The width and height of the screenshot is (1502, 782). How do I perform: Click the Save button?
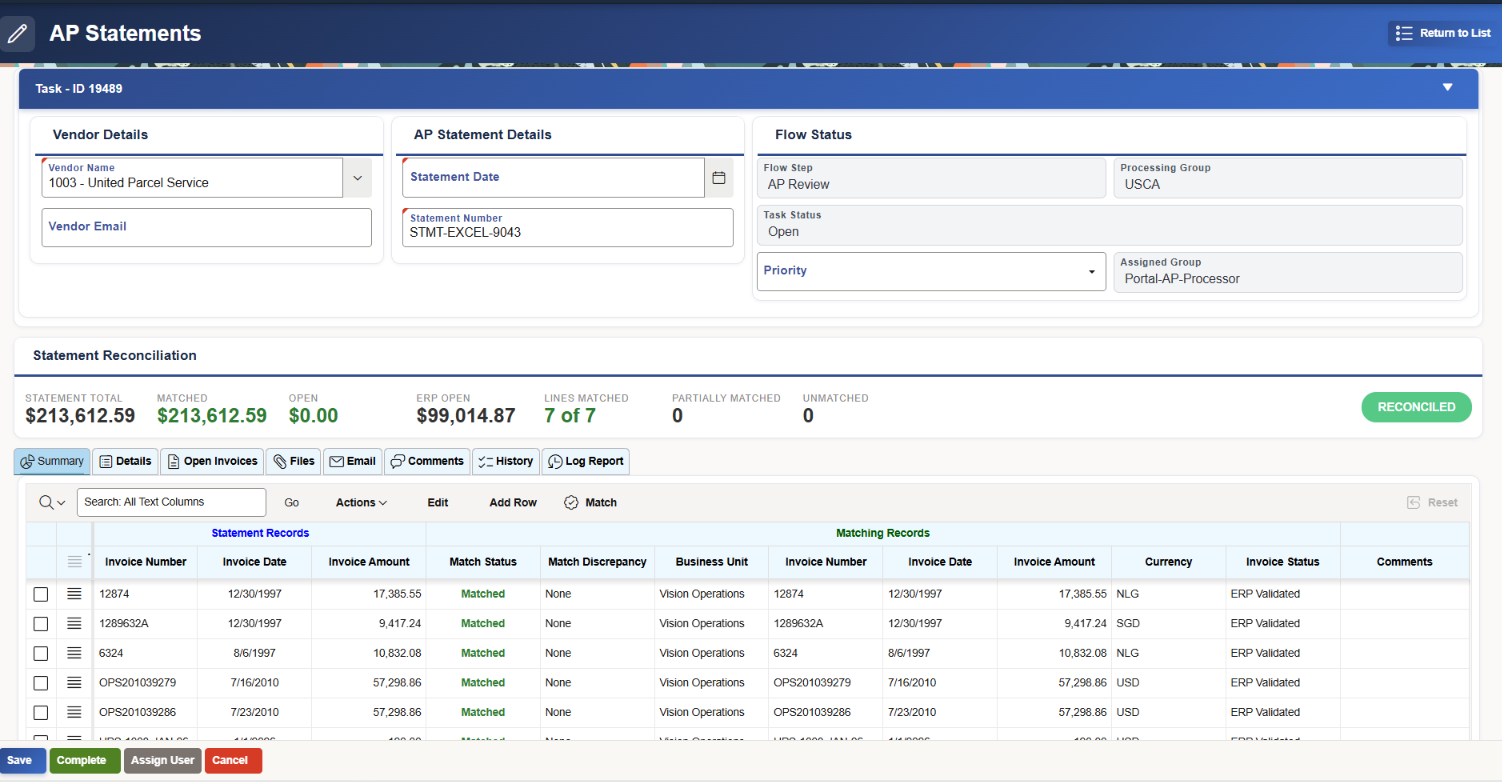coord(20,760)
